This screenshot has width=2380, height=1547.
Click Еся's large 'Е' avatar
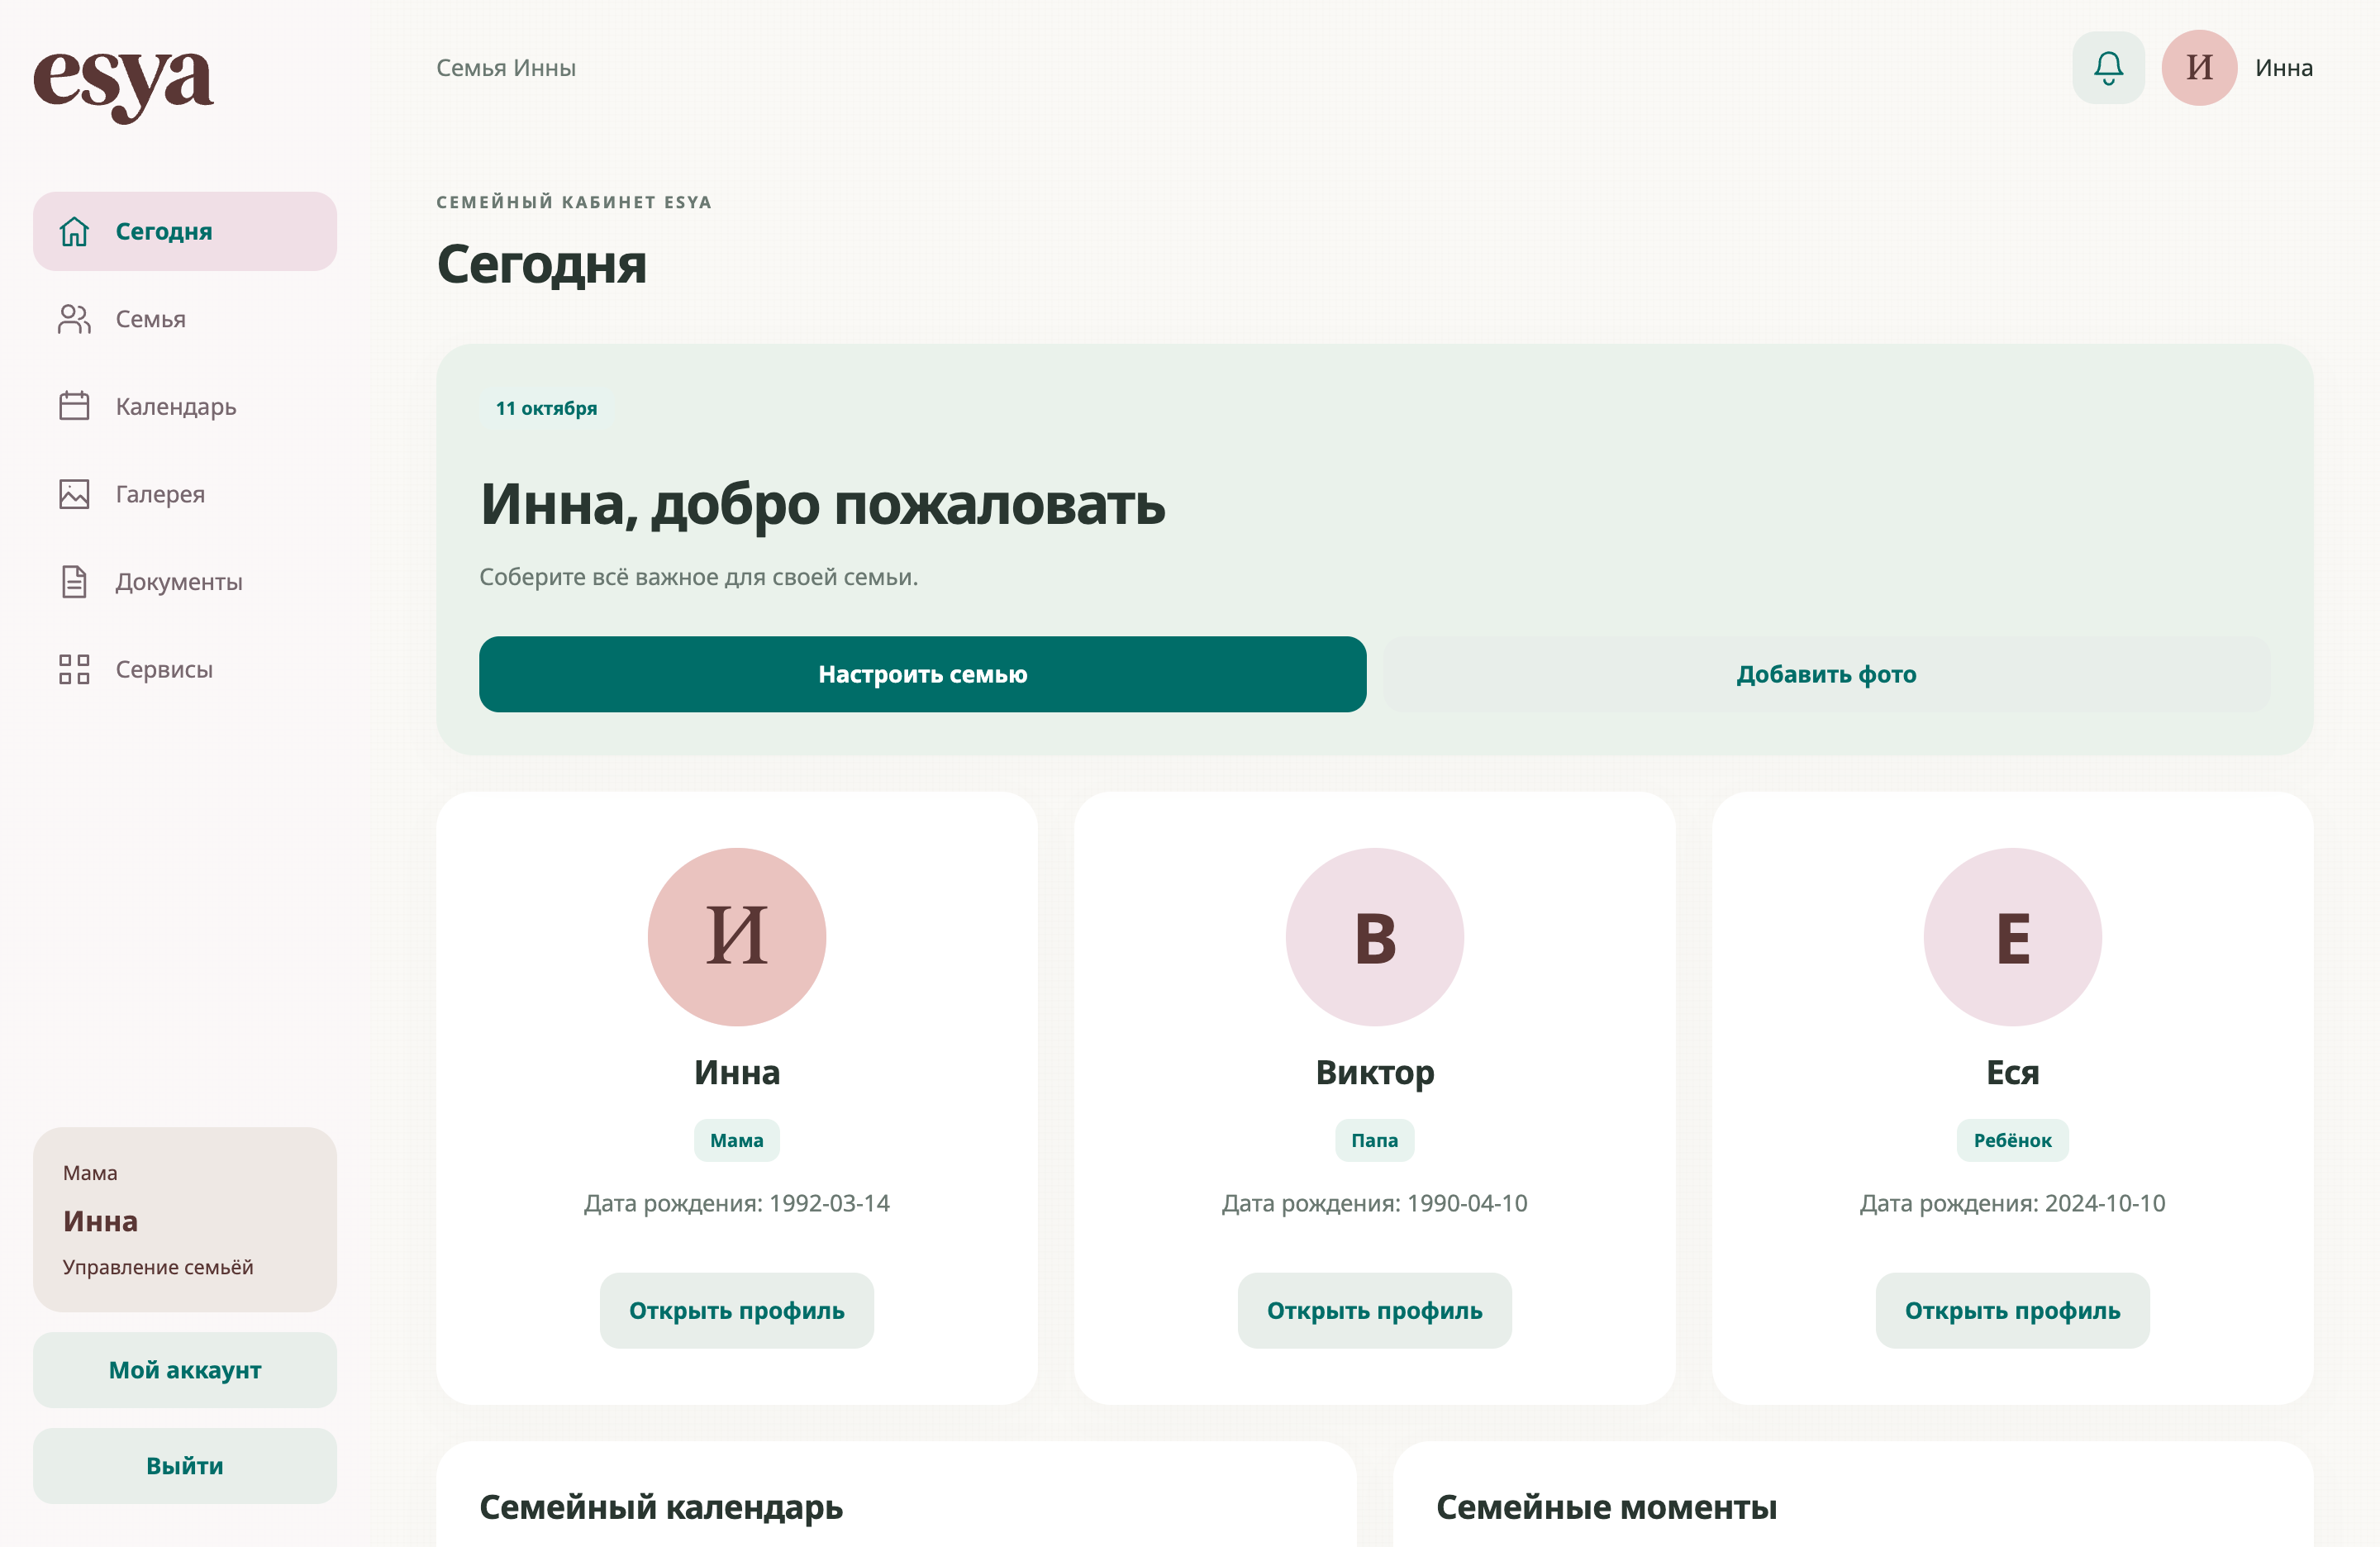pyautogui.click(x=2013, y=937)
